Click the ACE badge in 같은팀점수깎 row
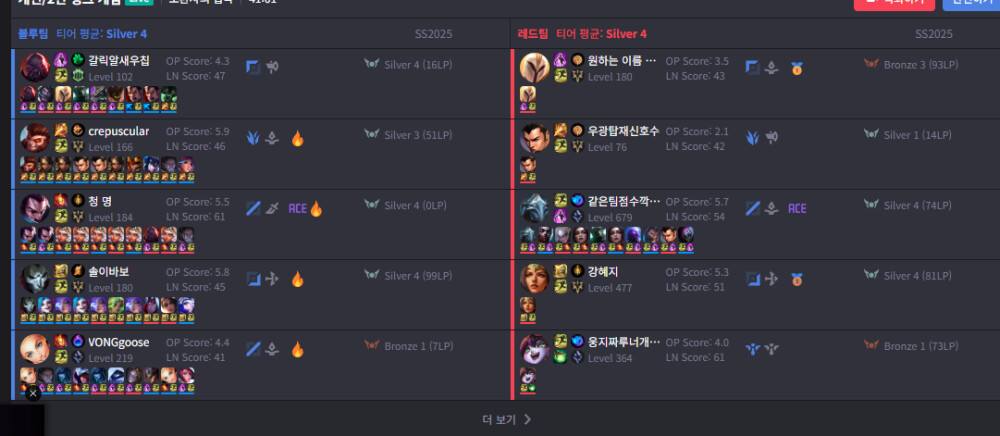Image resolution: width=1000 pixels, height=436 pixels. [x=797, y=208]
